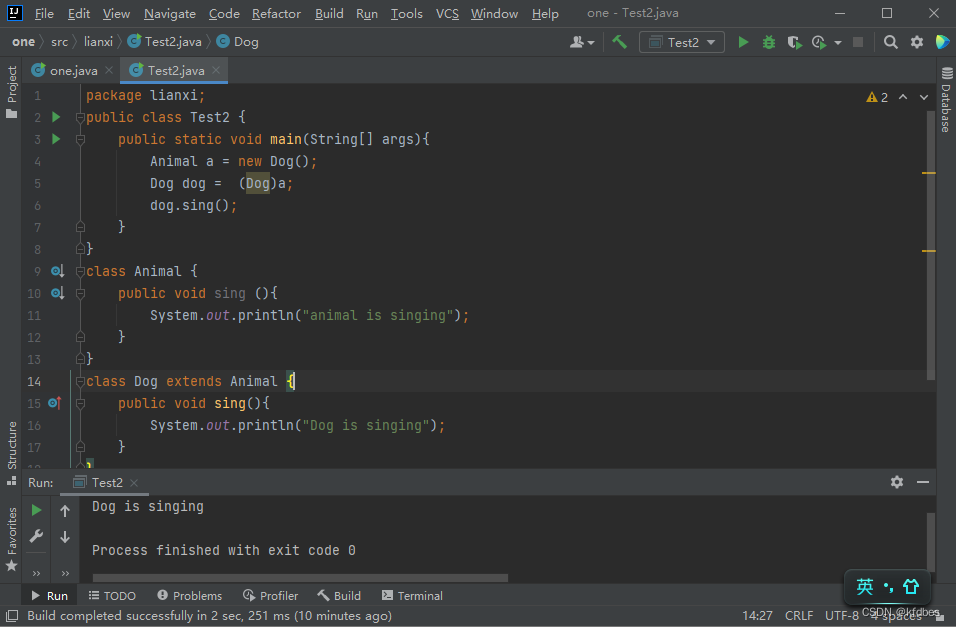Collapse the Animal class fold marker

[x=80, y=271]
